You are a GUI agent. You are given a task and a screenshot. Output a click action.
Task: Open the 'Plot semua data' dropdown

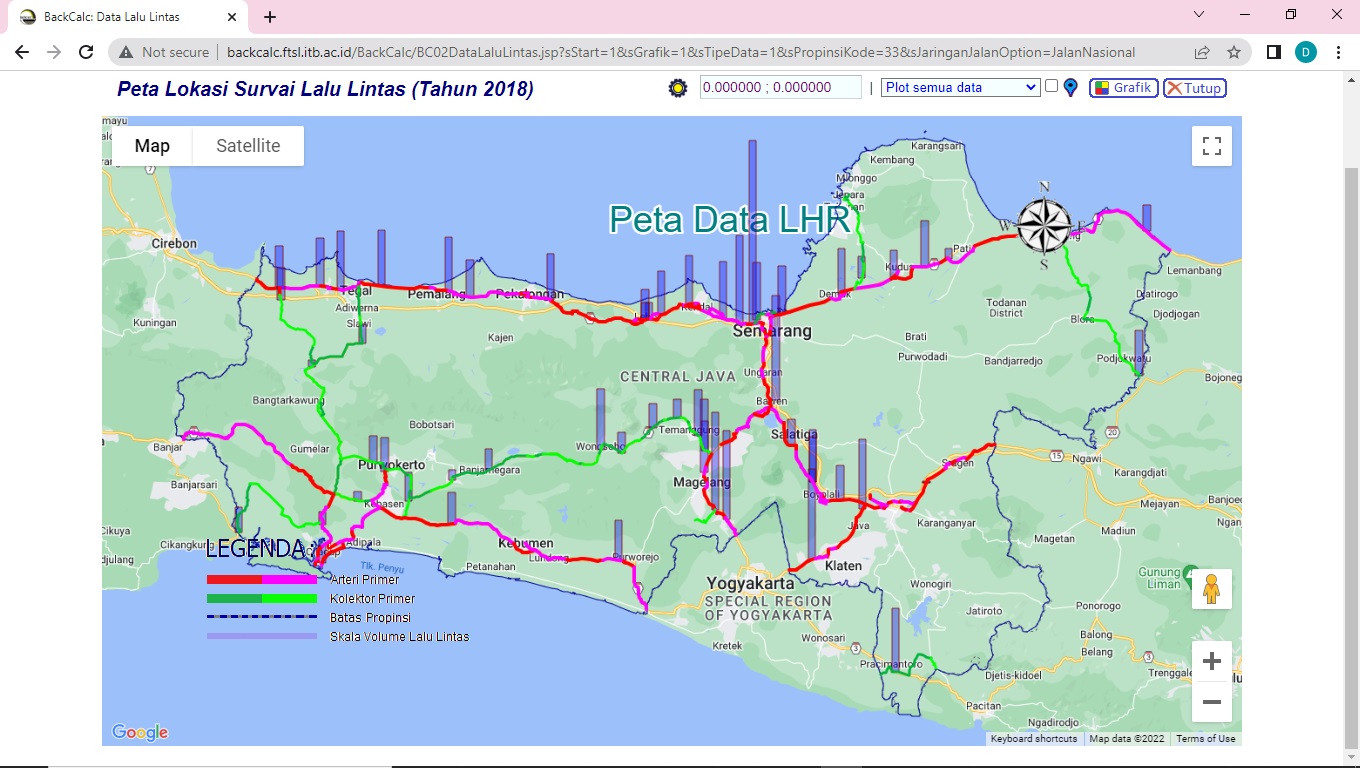960,88
